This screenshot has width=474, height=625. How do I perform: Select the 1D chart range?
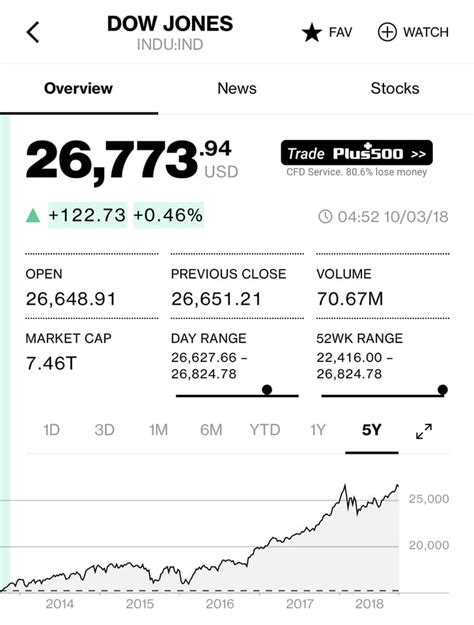pos(51,430)
